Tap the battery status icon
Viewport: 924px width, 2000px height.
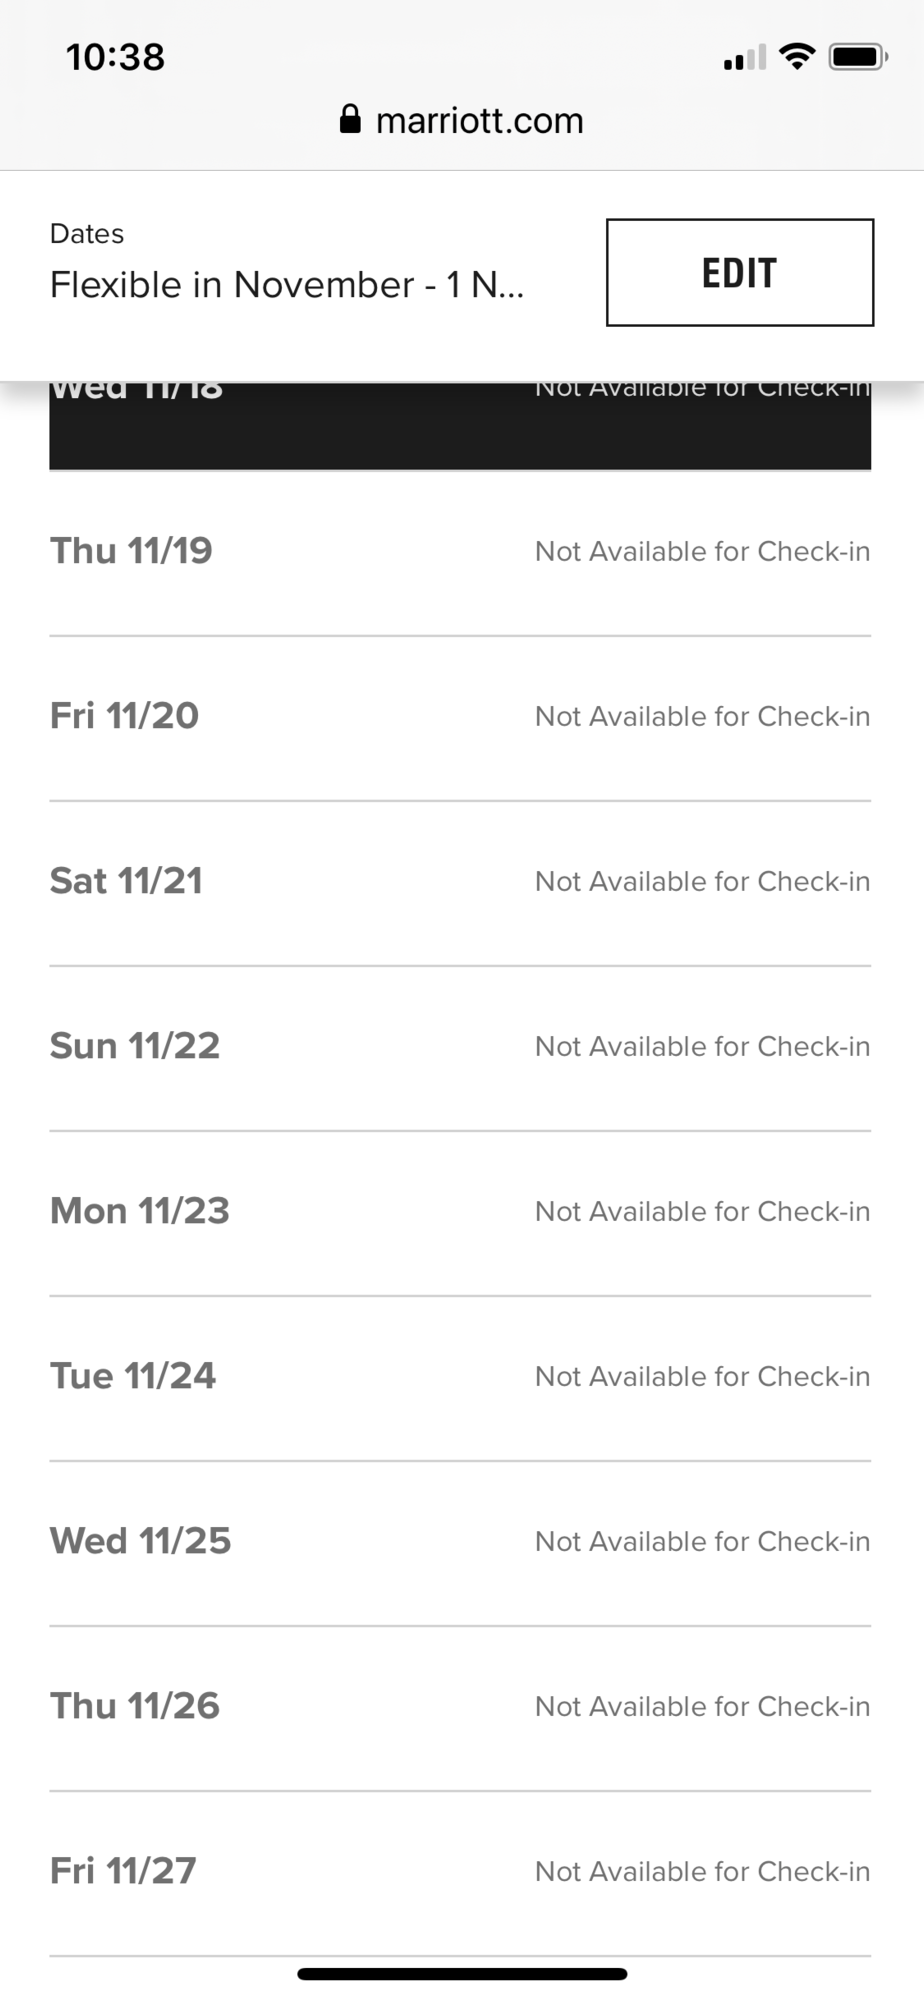click(858, 57)
